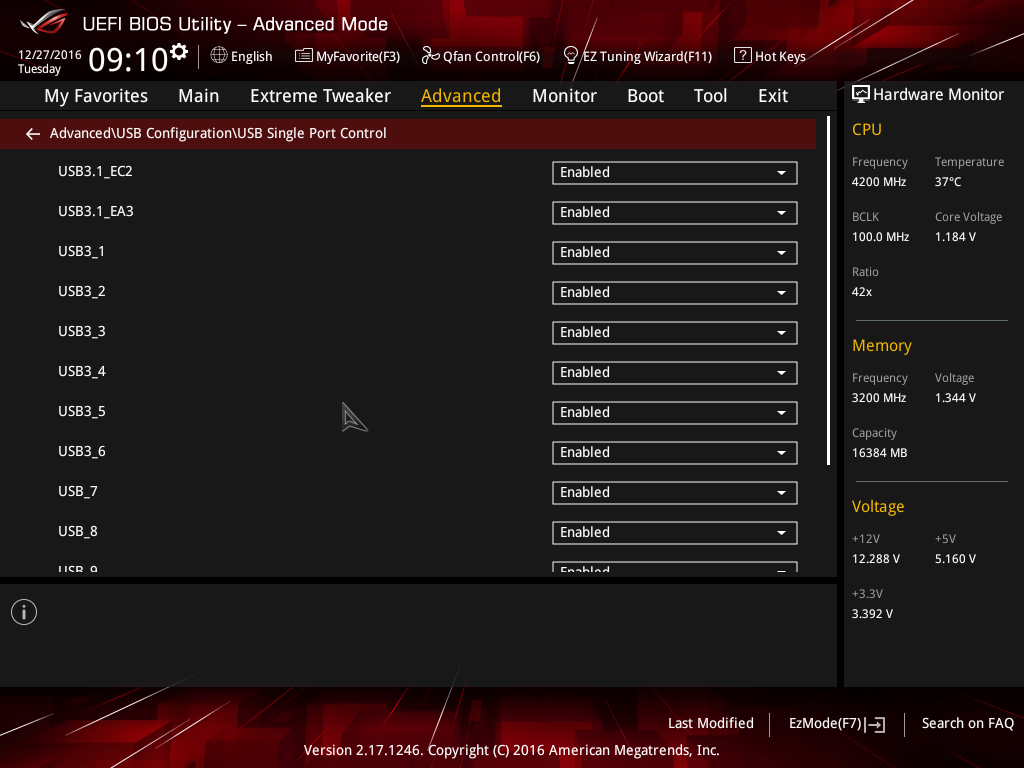Switch to the Boot tab
This screenshot has height=768, width=1024.
645,96
